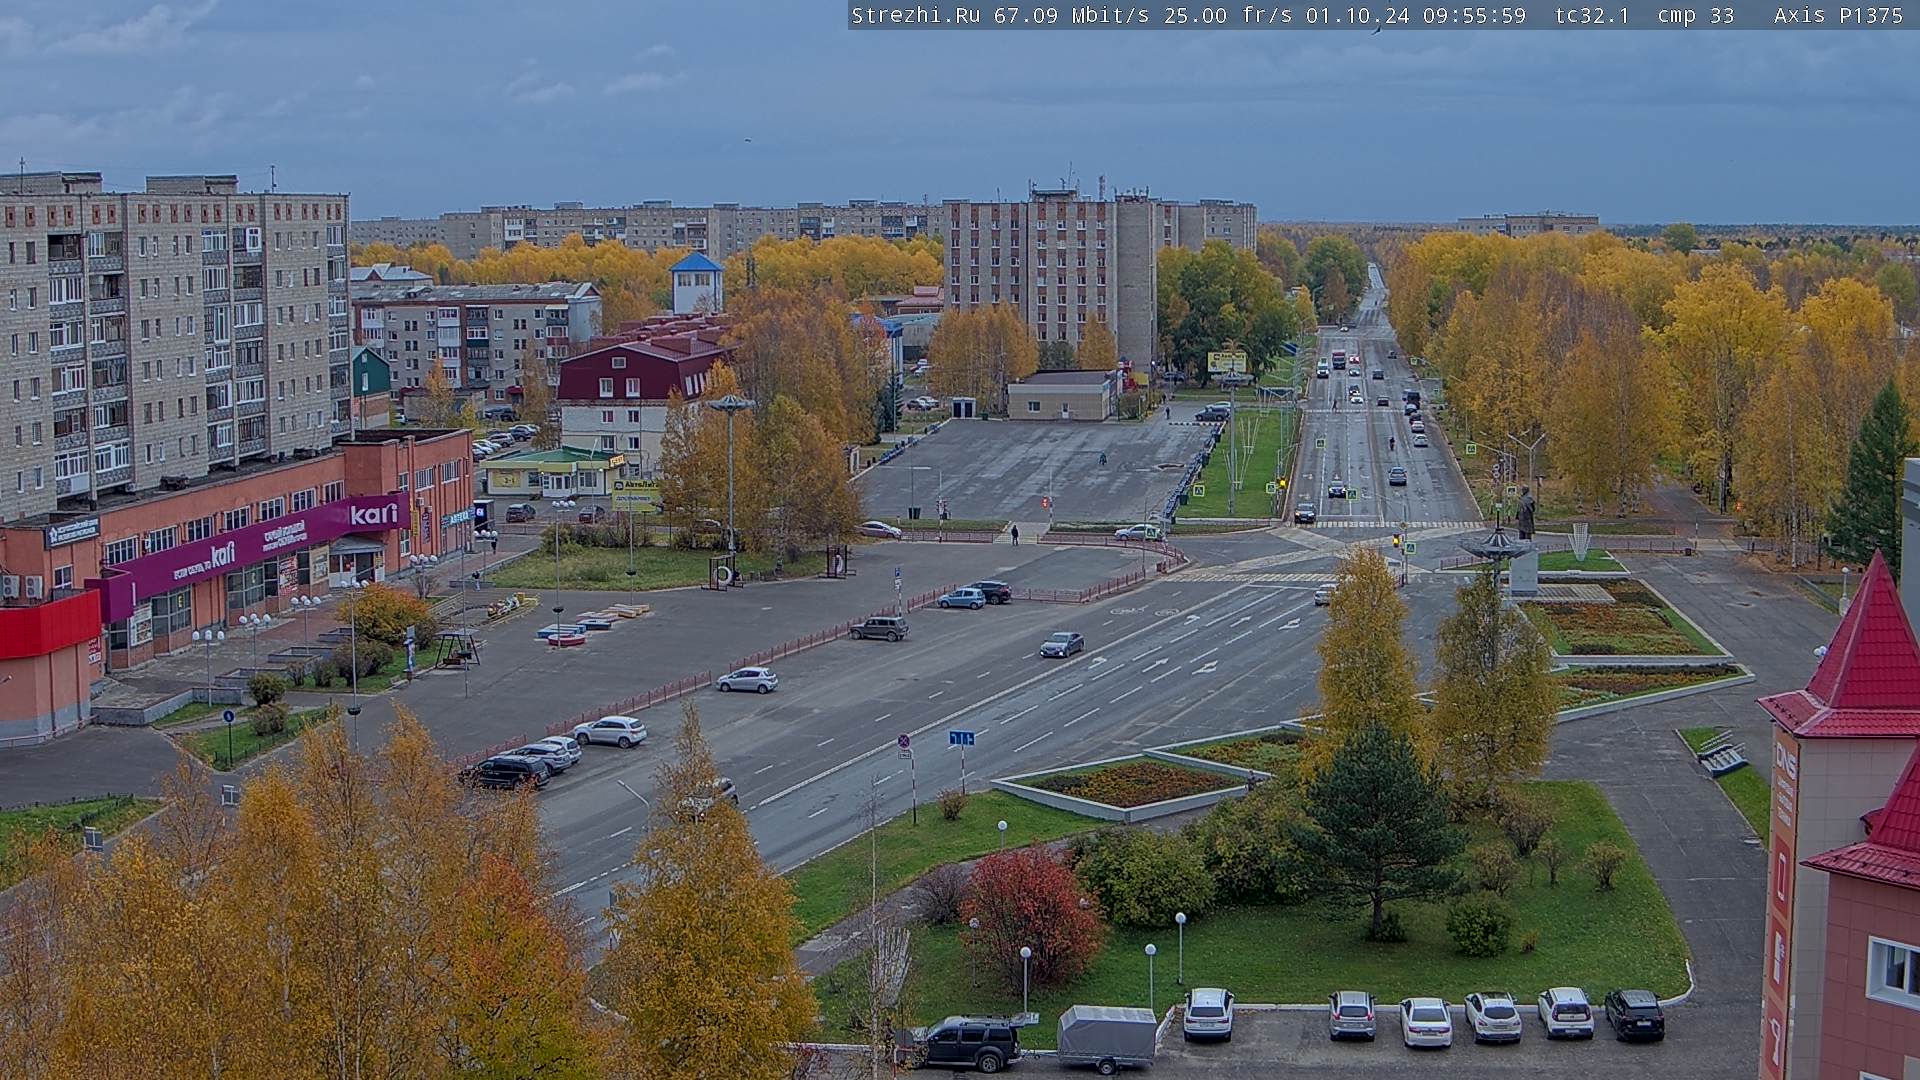The image size is (1920, 1080).
Task: Select the tc32.1 overlay value
Action: (1592, 15)
